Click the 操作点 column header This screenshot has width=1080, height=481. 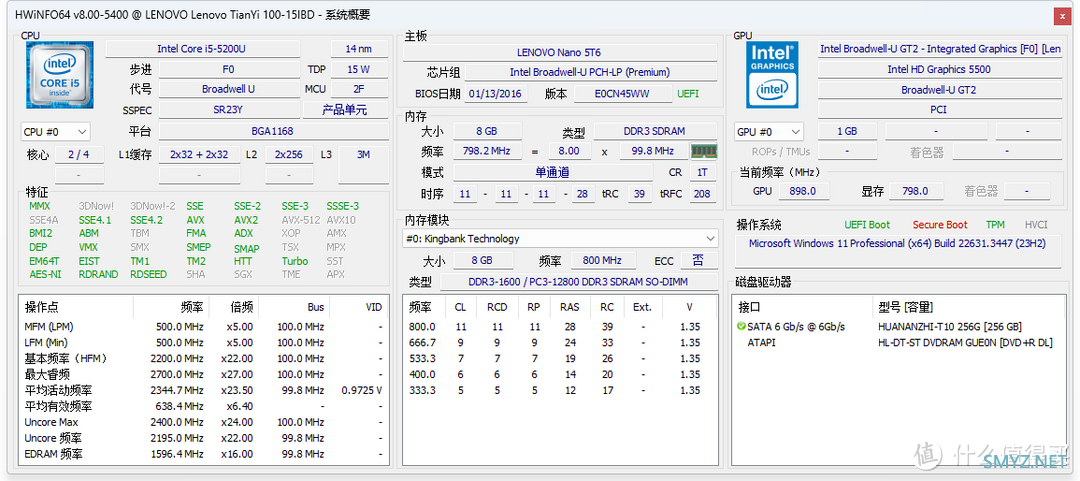point(76,307)
